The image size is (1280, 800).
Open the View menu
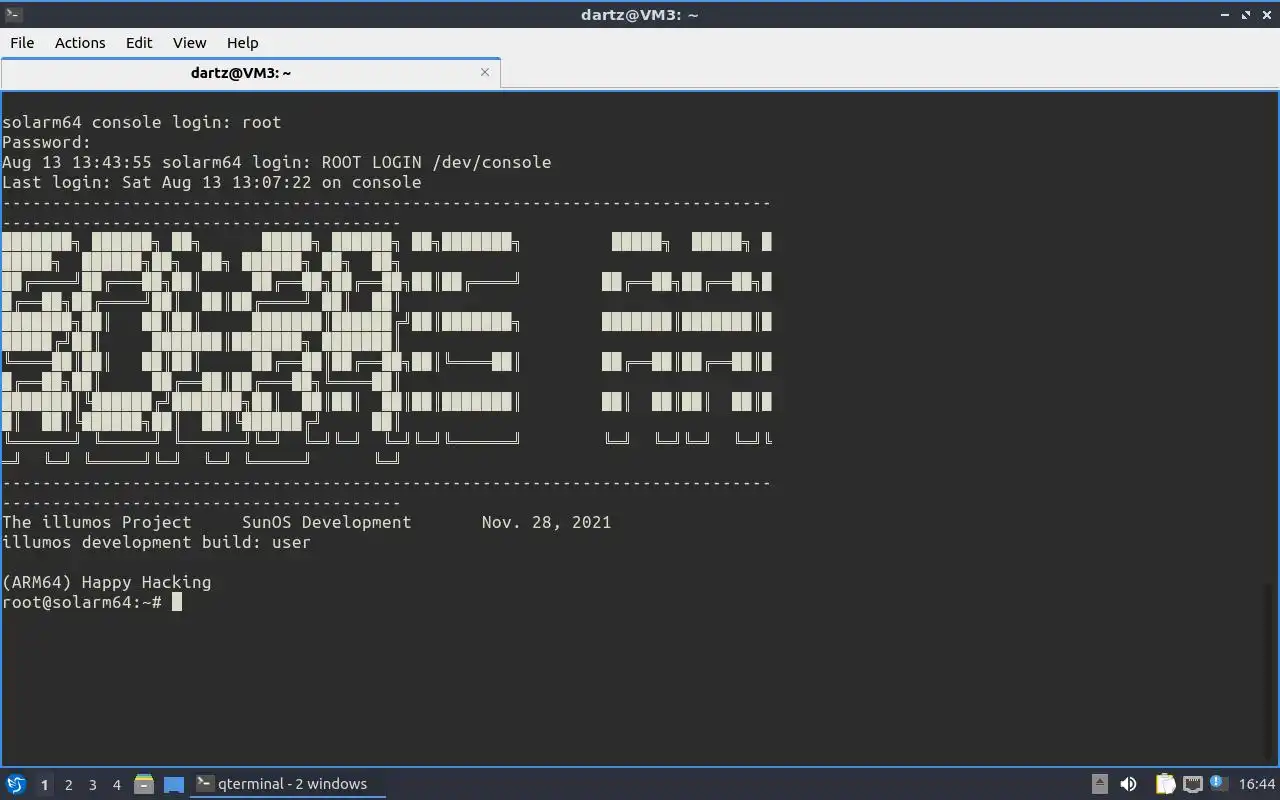coord(189,42)
